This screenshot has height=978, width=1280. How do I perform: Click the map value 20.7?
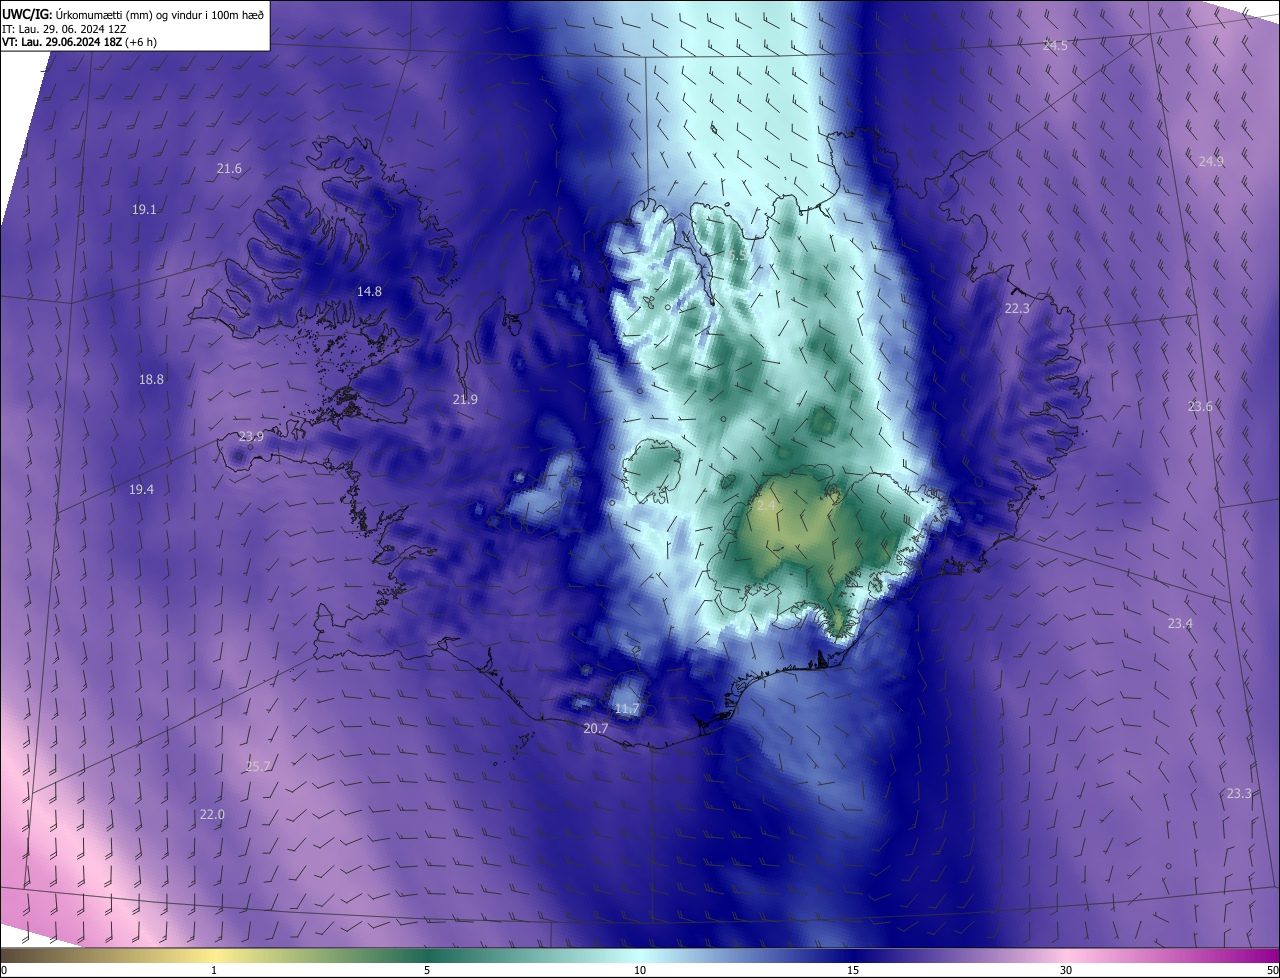pyautogui.click(x=595, y=728)
